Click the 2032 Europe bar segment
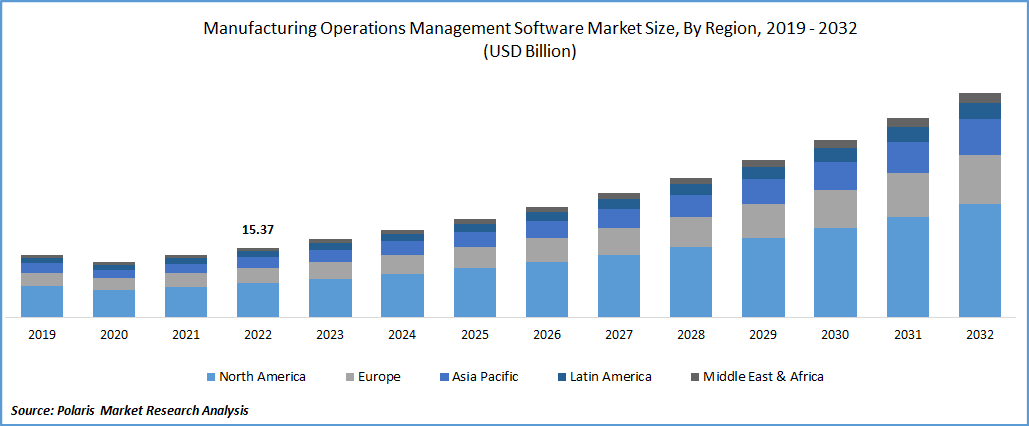This screenshot has width=1029, height=426. [x=980, y=180]
